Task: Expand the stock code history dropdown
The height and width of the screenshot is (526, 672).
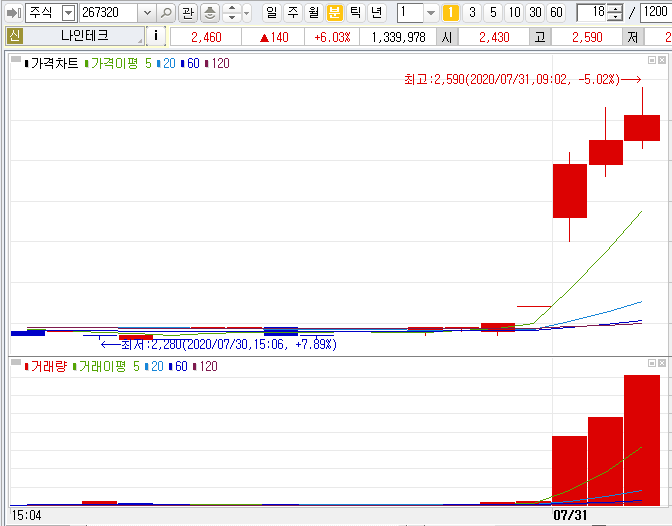Action: [147, 13]
